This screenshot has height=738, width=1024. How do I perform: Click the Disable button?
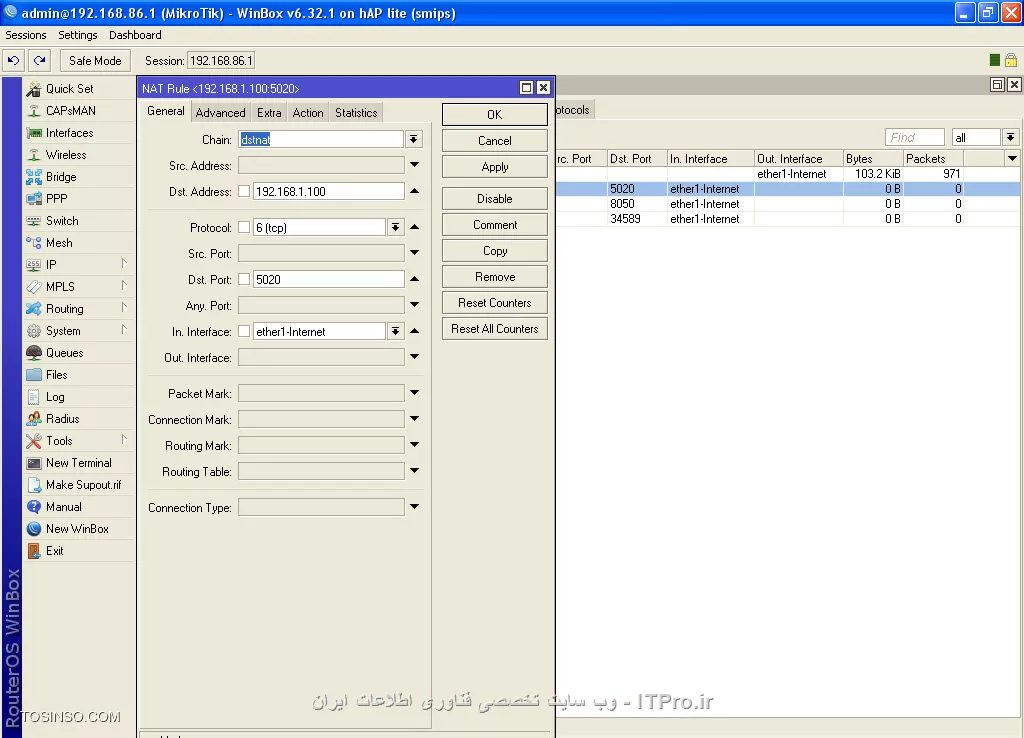494,199
